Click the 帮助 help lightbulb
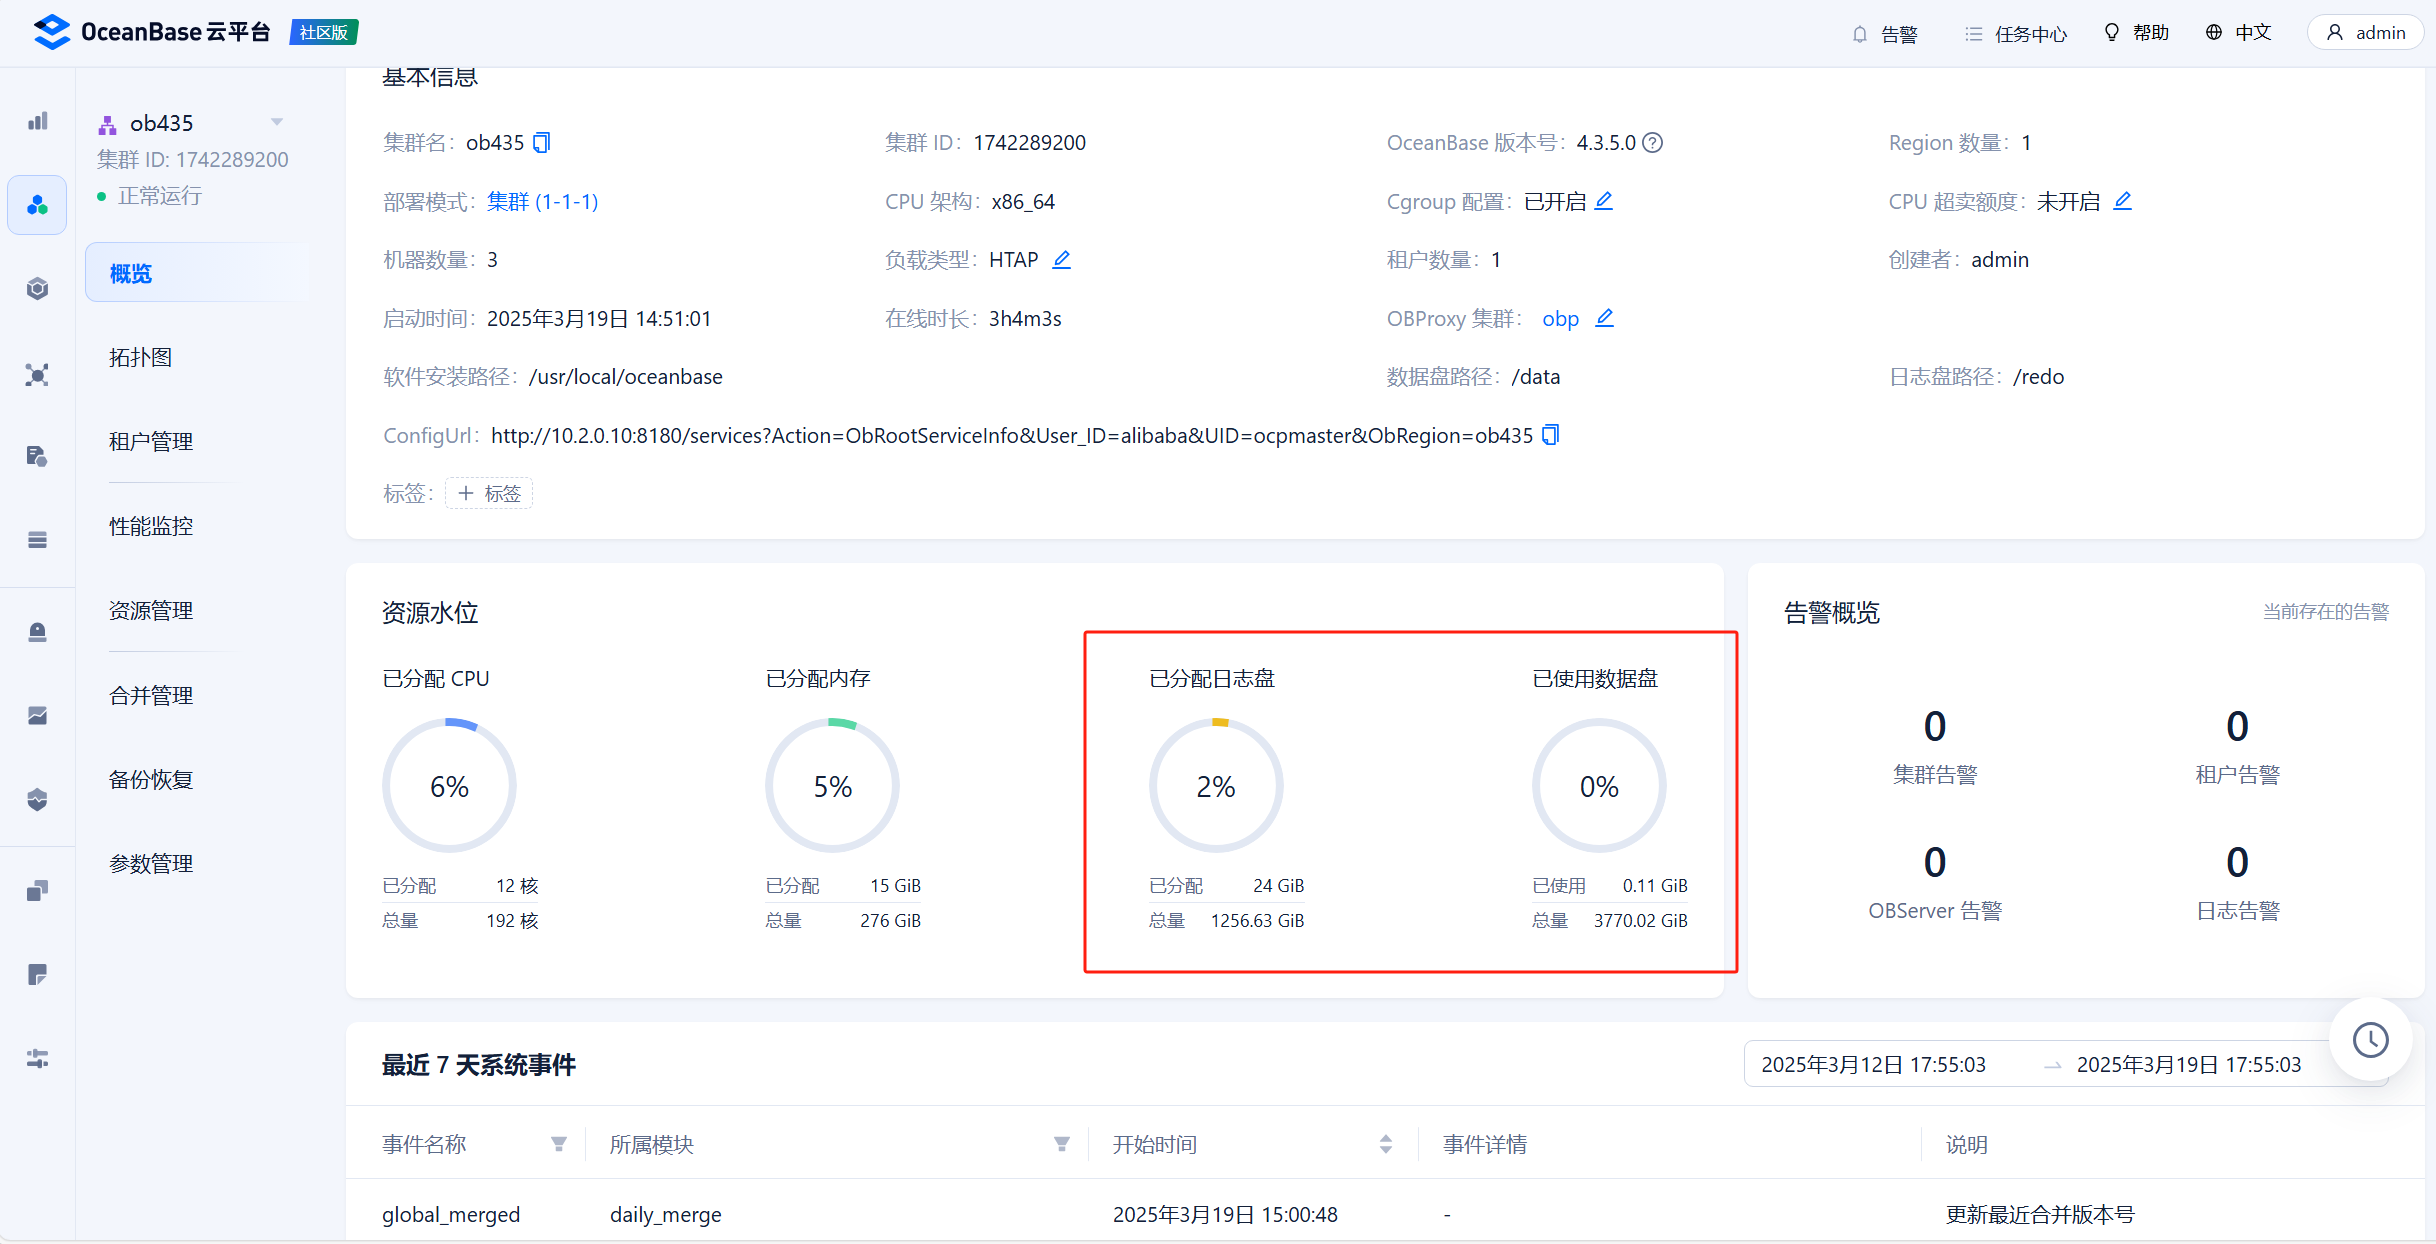Image resolution: width=2436 pixels, height=1244 pixels. [2136, 32]
